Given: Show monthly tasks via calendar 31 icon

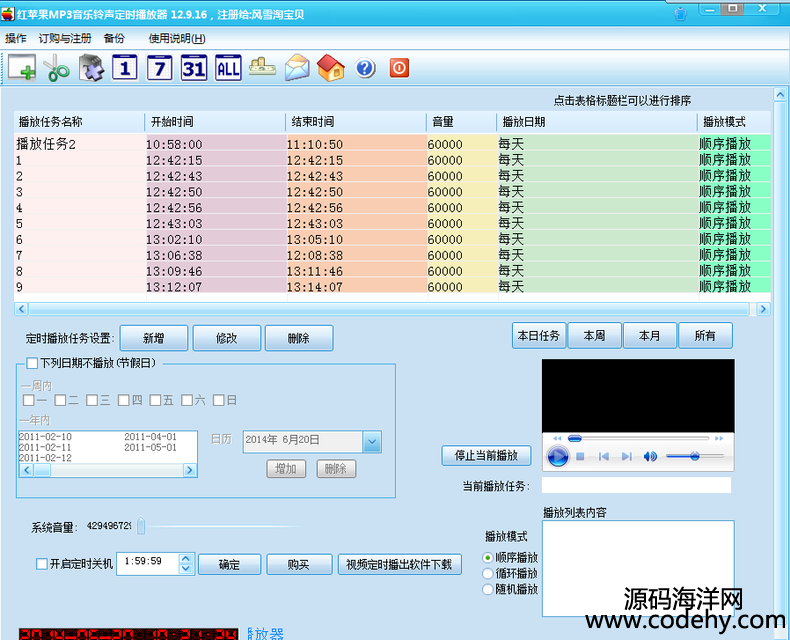Looking at the screenshot, I should (x=193, y=68).
